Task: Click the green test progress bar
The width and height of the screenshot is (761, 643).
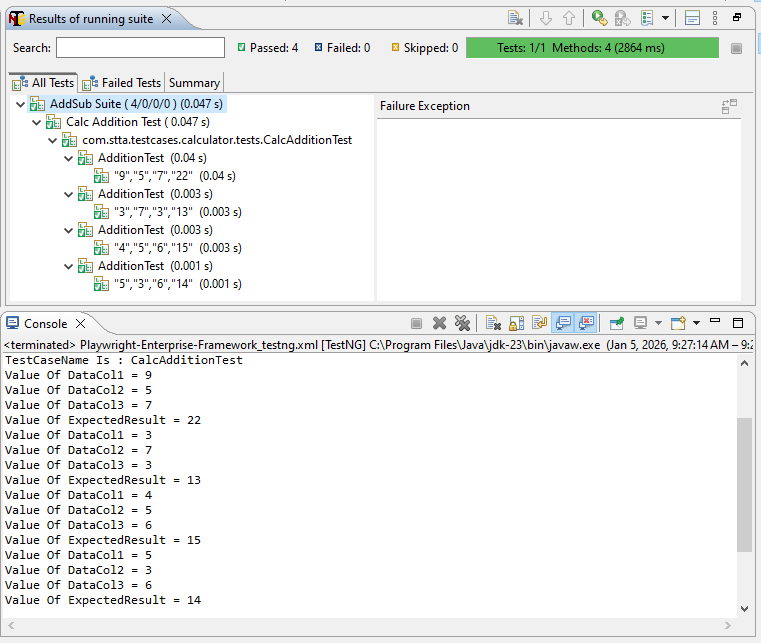Action: coord(592,48)
